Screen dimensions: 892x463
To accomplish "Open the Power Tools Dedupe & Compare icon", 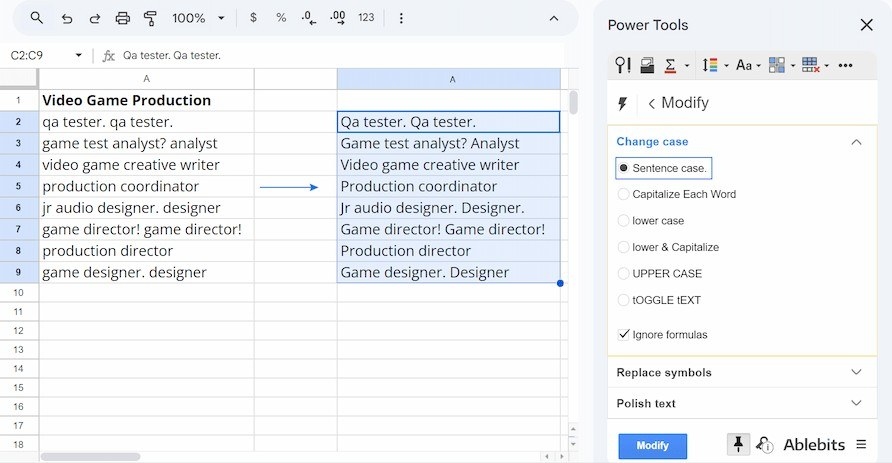I will [x=647, y=65].
